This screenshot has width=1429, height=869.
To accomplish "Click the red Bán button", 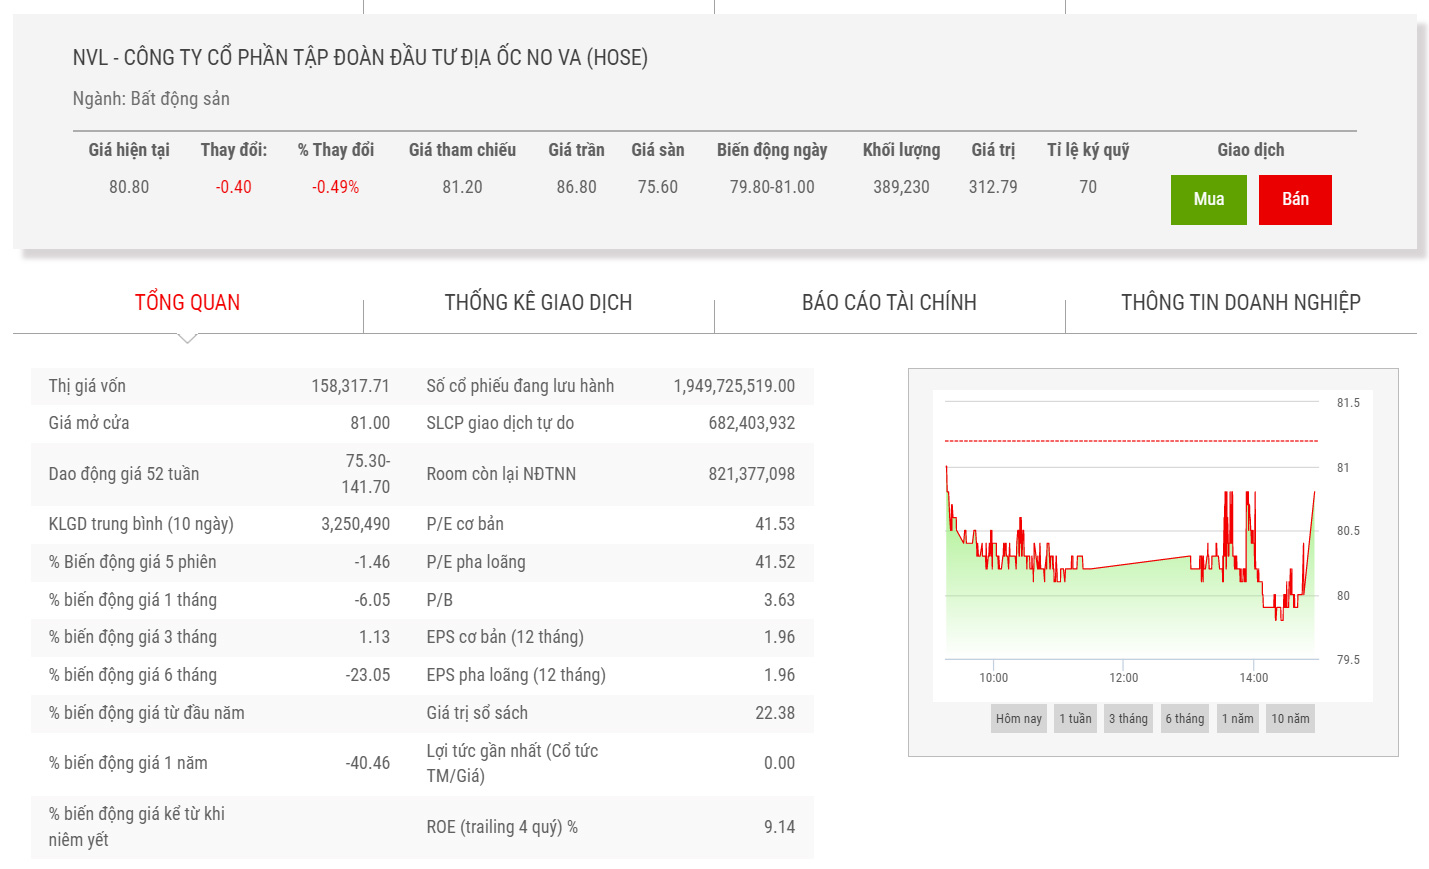I will point(1295,199).
